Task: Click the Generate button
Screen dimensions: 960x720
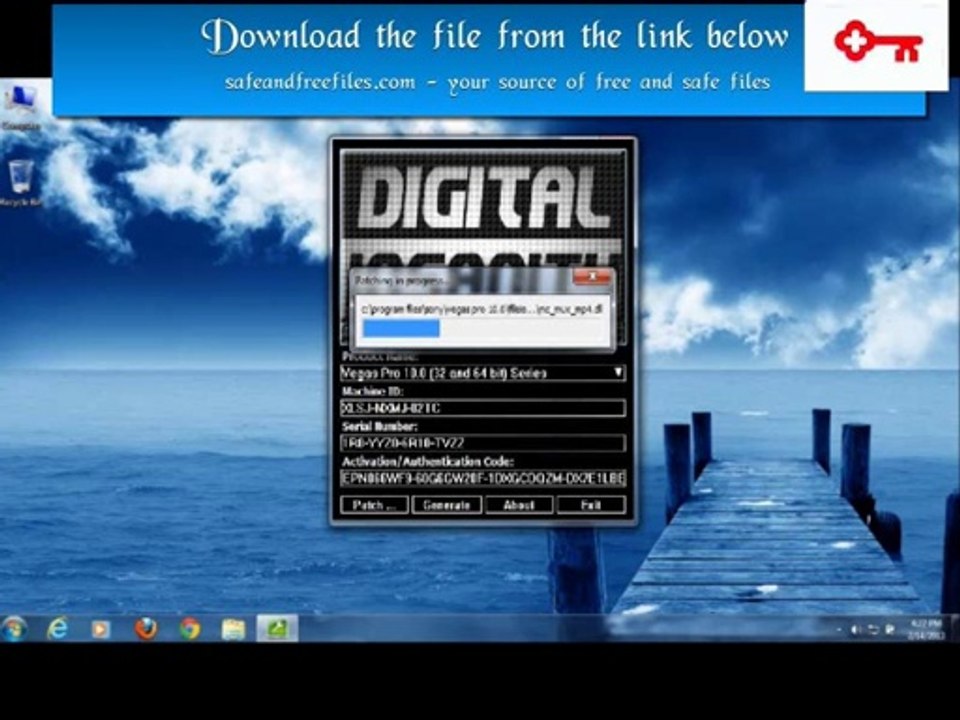Action: click(446, 504)
